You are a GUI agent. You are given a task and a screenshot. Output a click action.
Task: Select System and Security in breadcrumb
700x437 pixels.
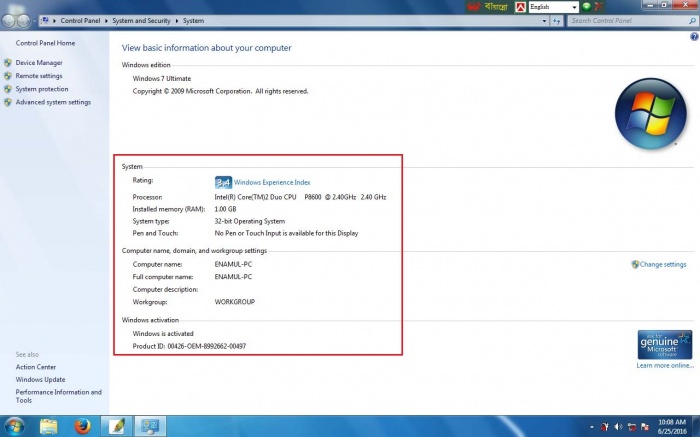point(141,21)
